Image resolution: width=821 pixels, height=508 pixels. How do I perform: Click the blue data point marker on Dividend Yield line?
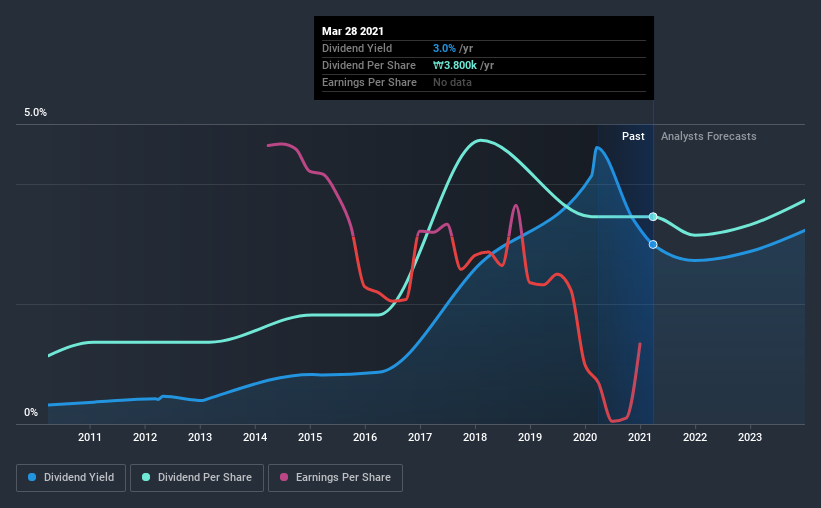[x=653, y=245]
